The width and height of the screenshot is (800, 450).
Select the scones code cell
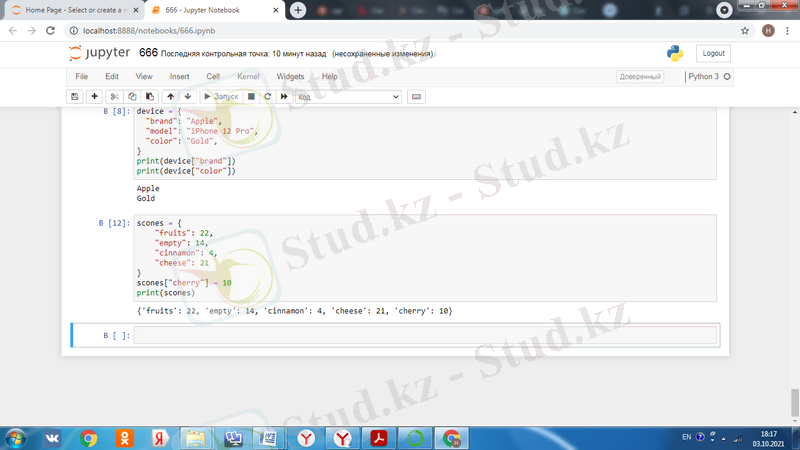(x=425, y=258)
